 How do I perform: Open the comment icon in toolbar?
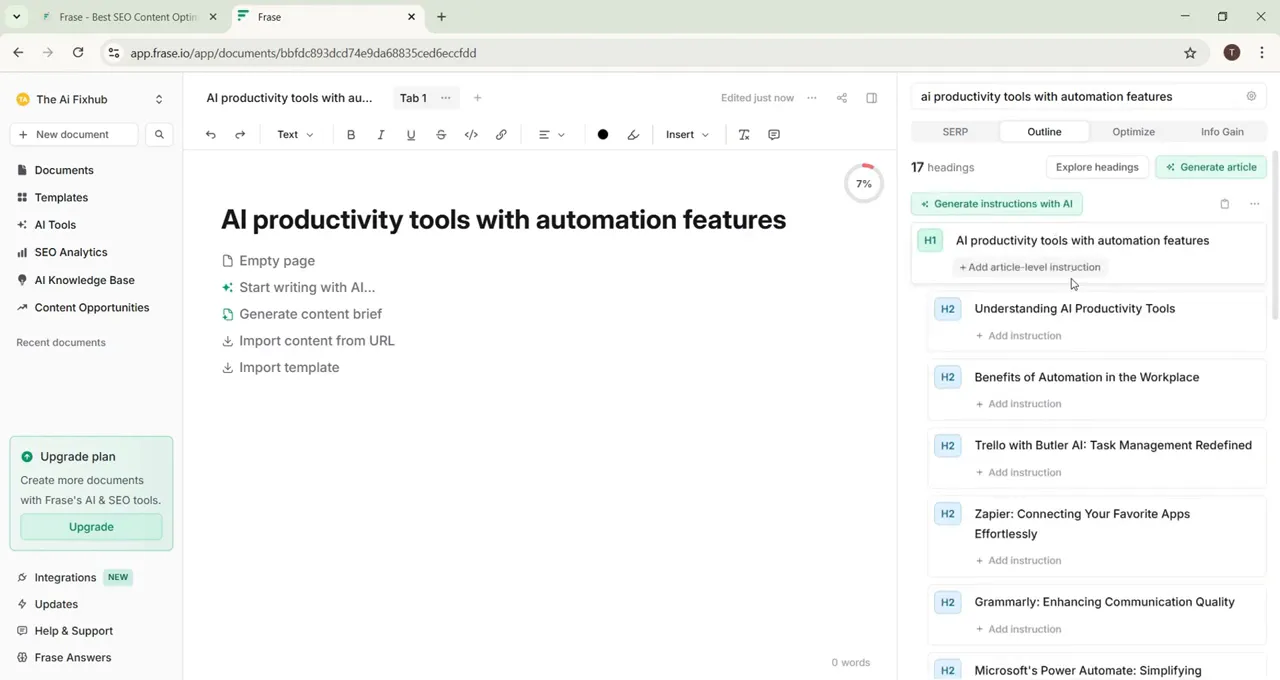774,135
